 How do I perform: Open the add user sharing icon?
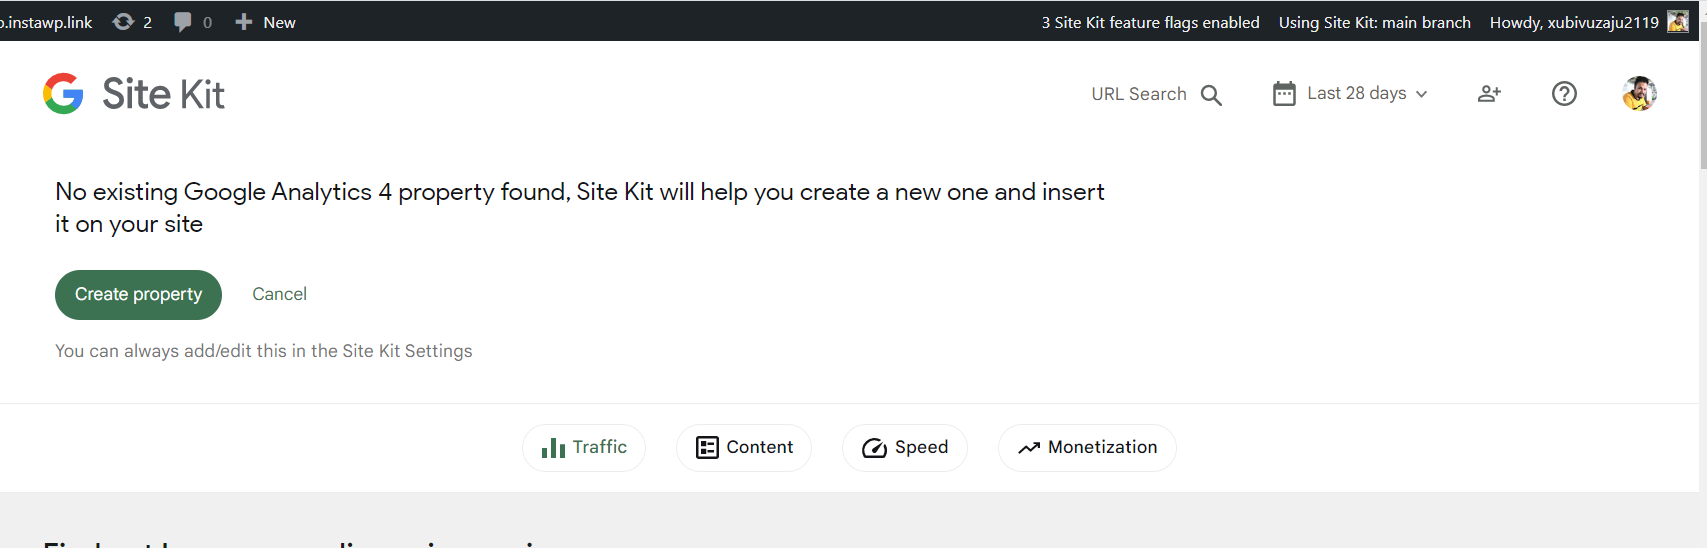tap(1489, 94)
